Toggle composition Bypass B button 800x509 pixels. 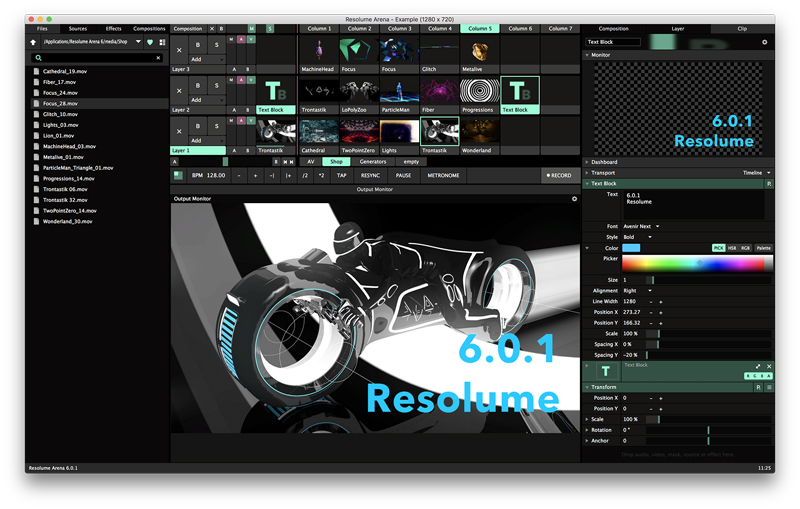221,29
